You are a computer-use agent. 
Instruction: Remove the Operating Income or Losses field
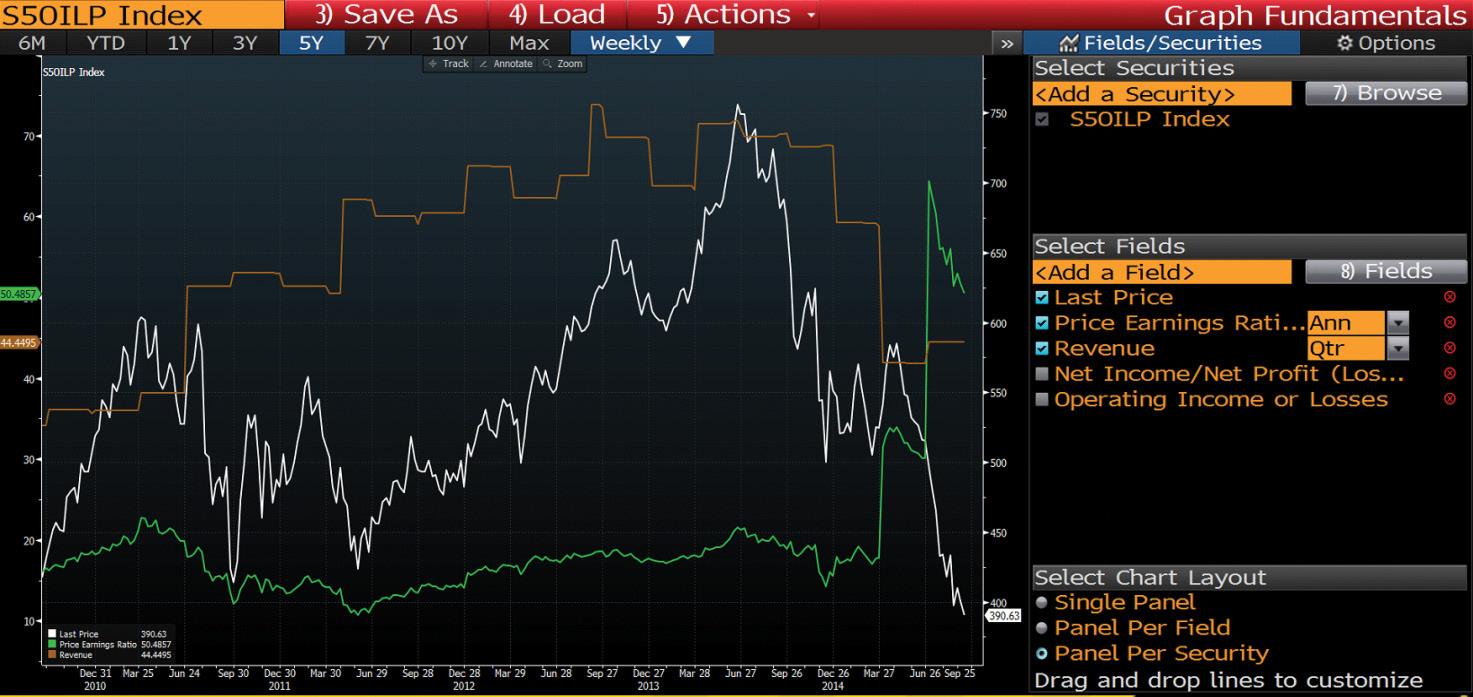pyautogui.click(x=1449, y=398)
